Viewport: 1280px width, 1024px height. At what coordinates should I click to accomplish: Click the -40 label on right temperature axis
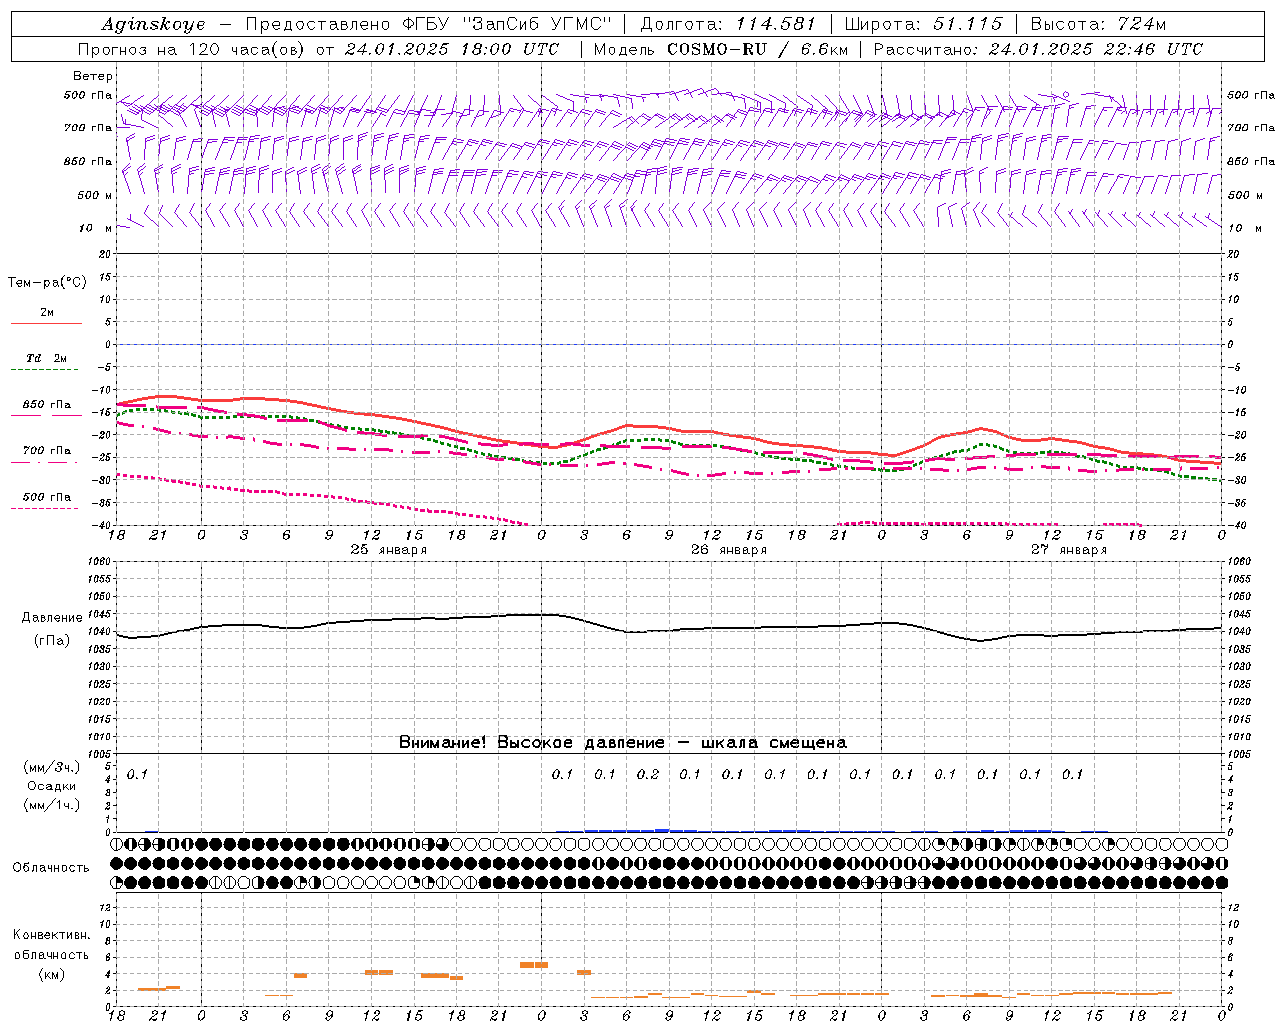pyautogui.click(x=1236, y=526)
